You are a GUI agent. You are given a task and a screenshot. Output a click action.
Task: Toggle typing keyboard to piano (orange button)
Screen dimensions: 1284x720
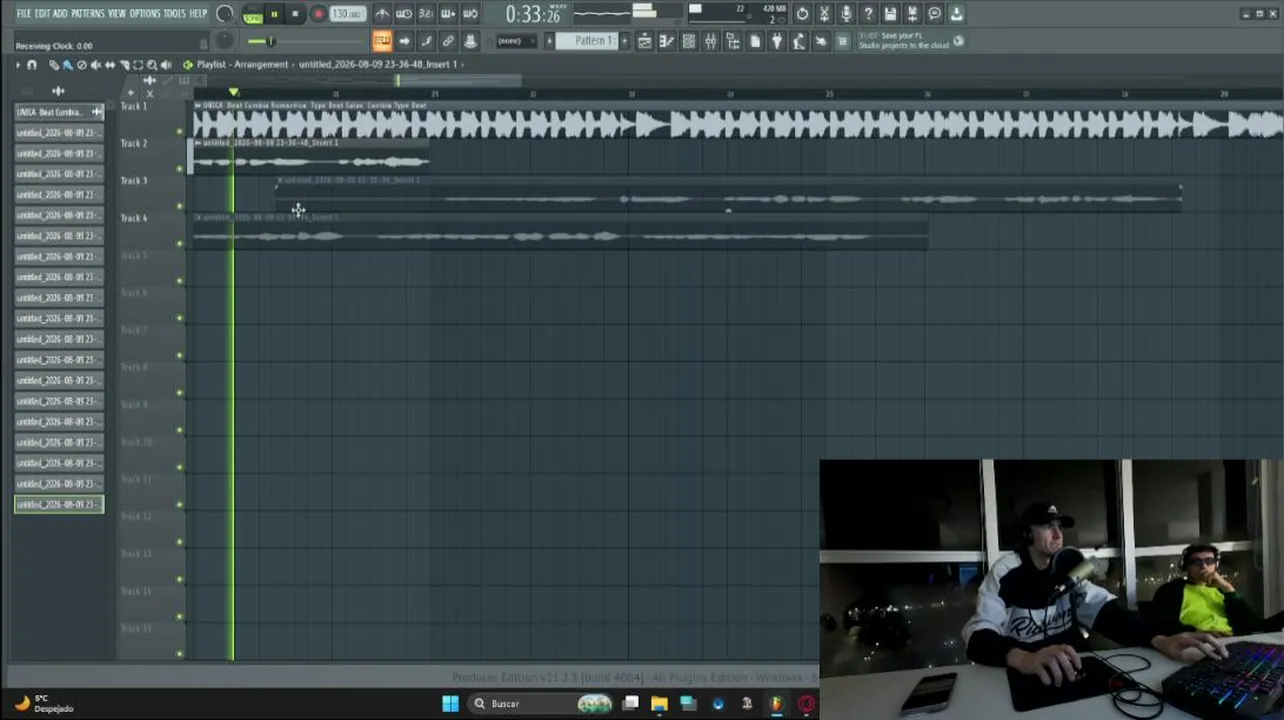click(382, 41)
